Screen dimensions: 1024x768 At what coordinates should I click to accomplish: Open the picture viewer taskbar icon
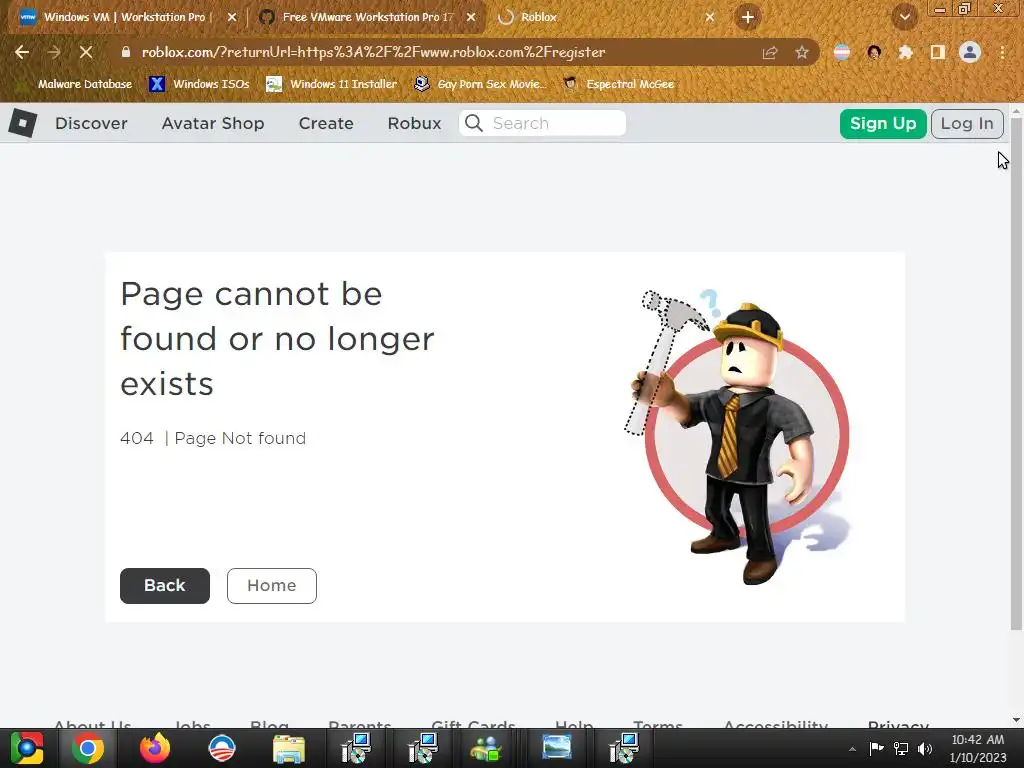pyautogui.click(x=556, y=748)
